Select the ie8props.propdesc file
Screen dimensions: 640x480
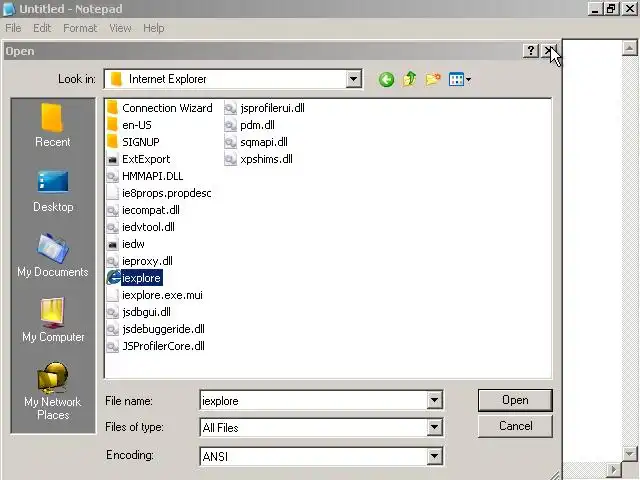coord(159,193)
